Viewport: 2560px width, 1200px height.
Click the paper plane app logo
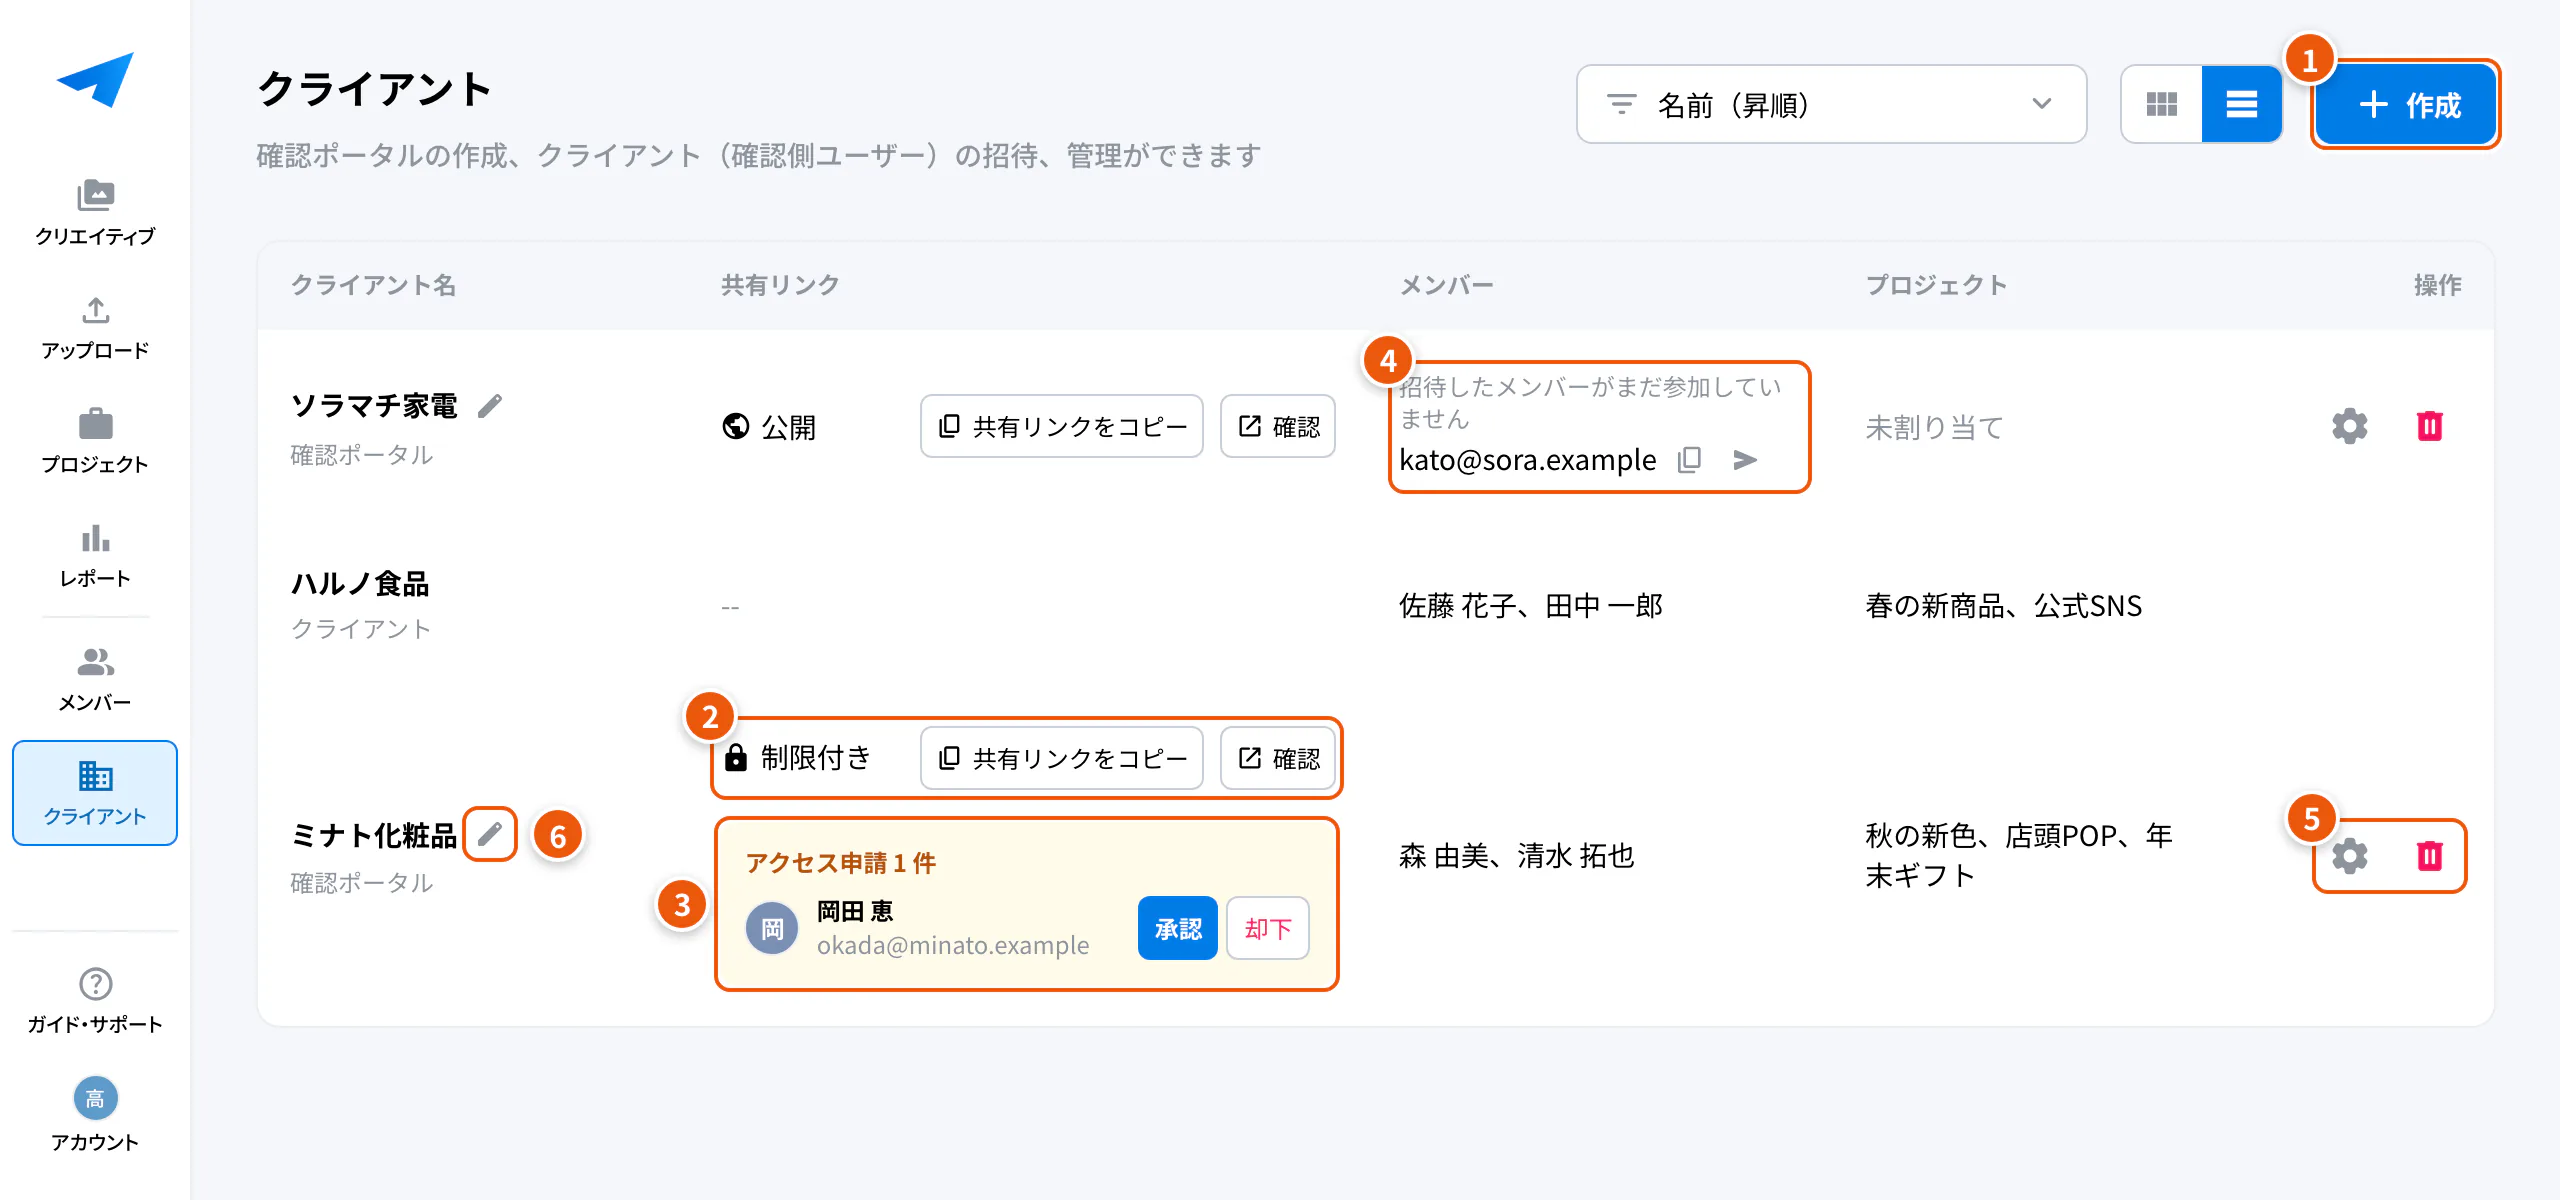coord(95,79)
